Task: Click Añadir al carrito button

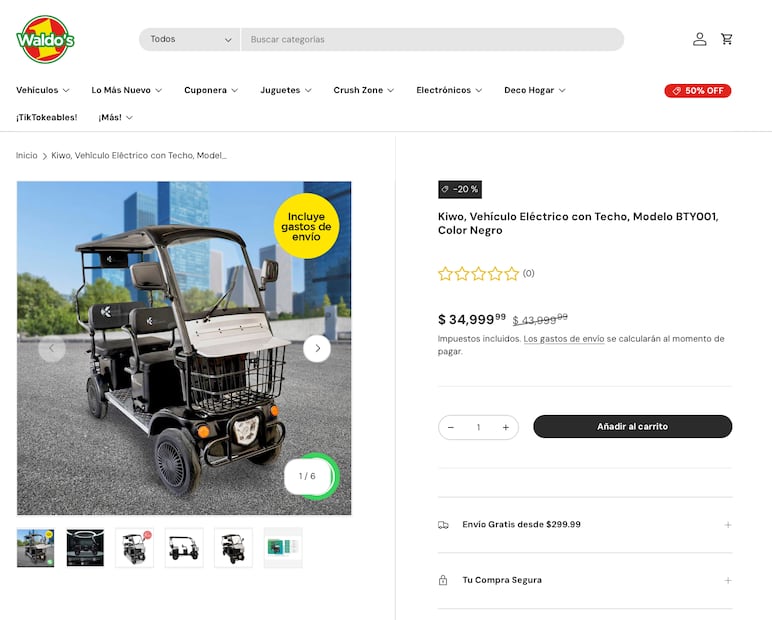Action: click(x=632, y=427)
